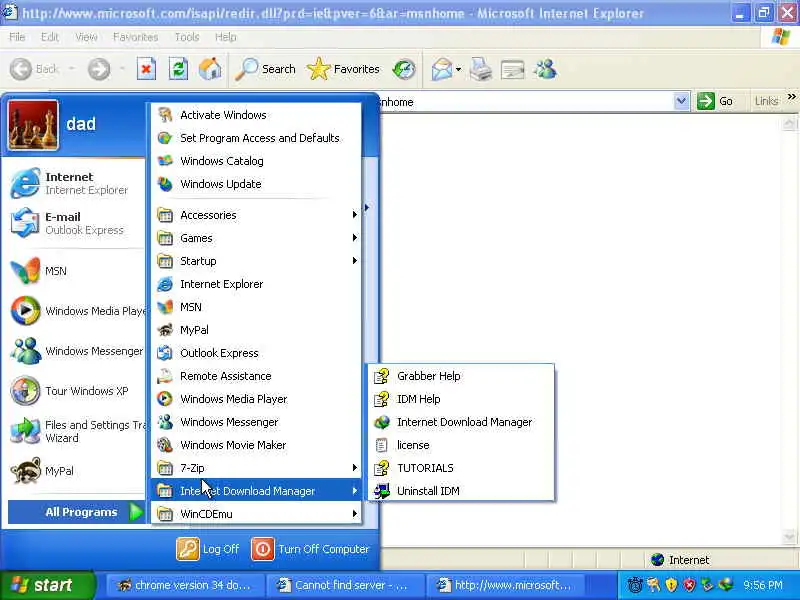Image resolution: width=800 pixels, height=600 pixels.
Task: Open the View menu
Action: 86,37
